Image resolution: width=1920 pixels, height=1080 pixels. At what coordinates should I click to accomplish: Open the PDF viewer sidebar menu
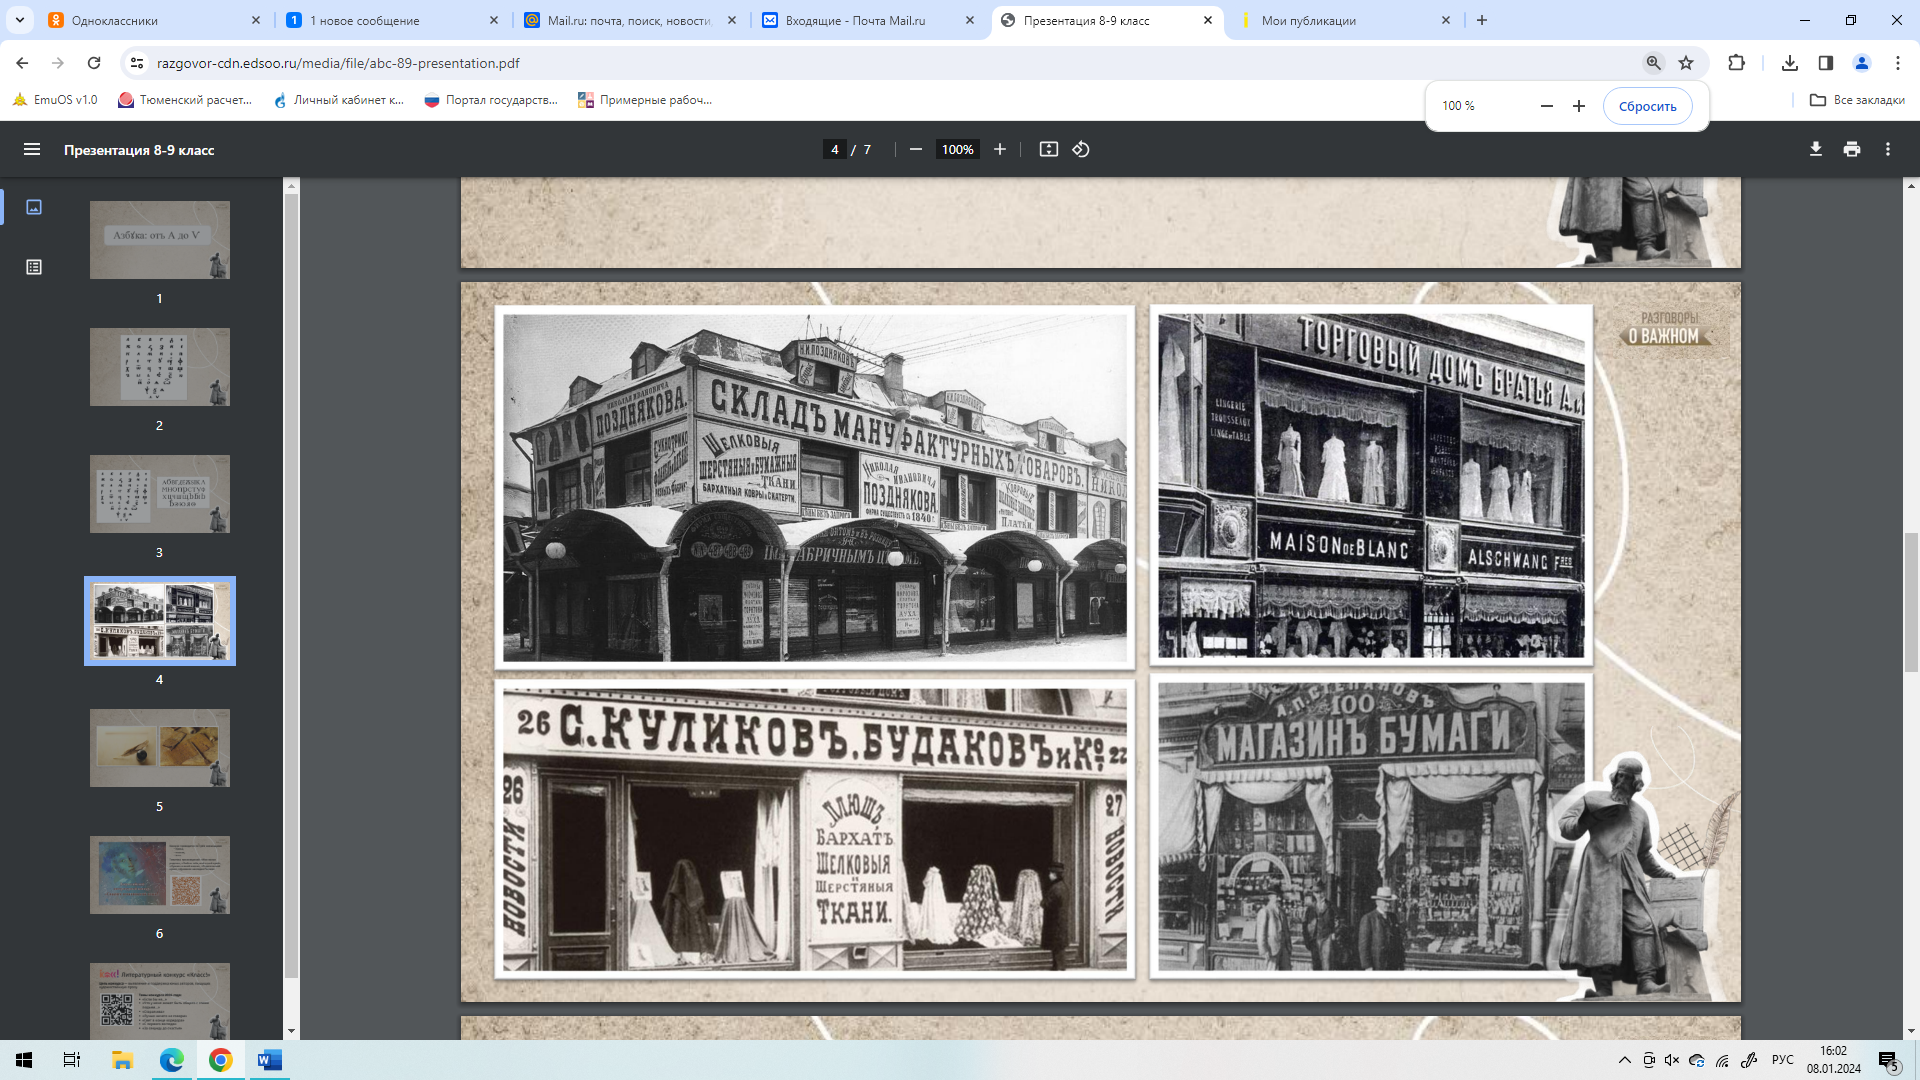click(x=32, y=149)
